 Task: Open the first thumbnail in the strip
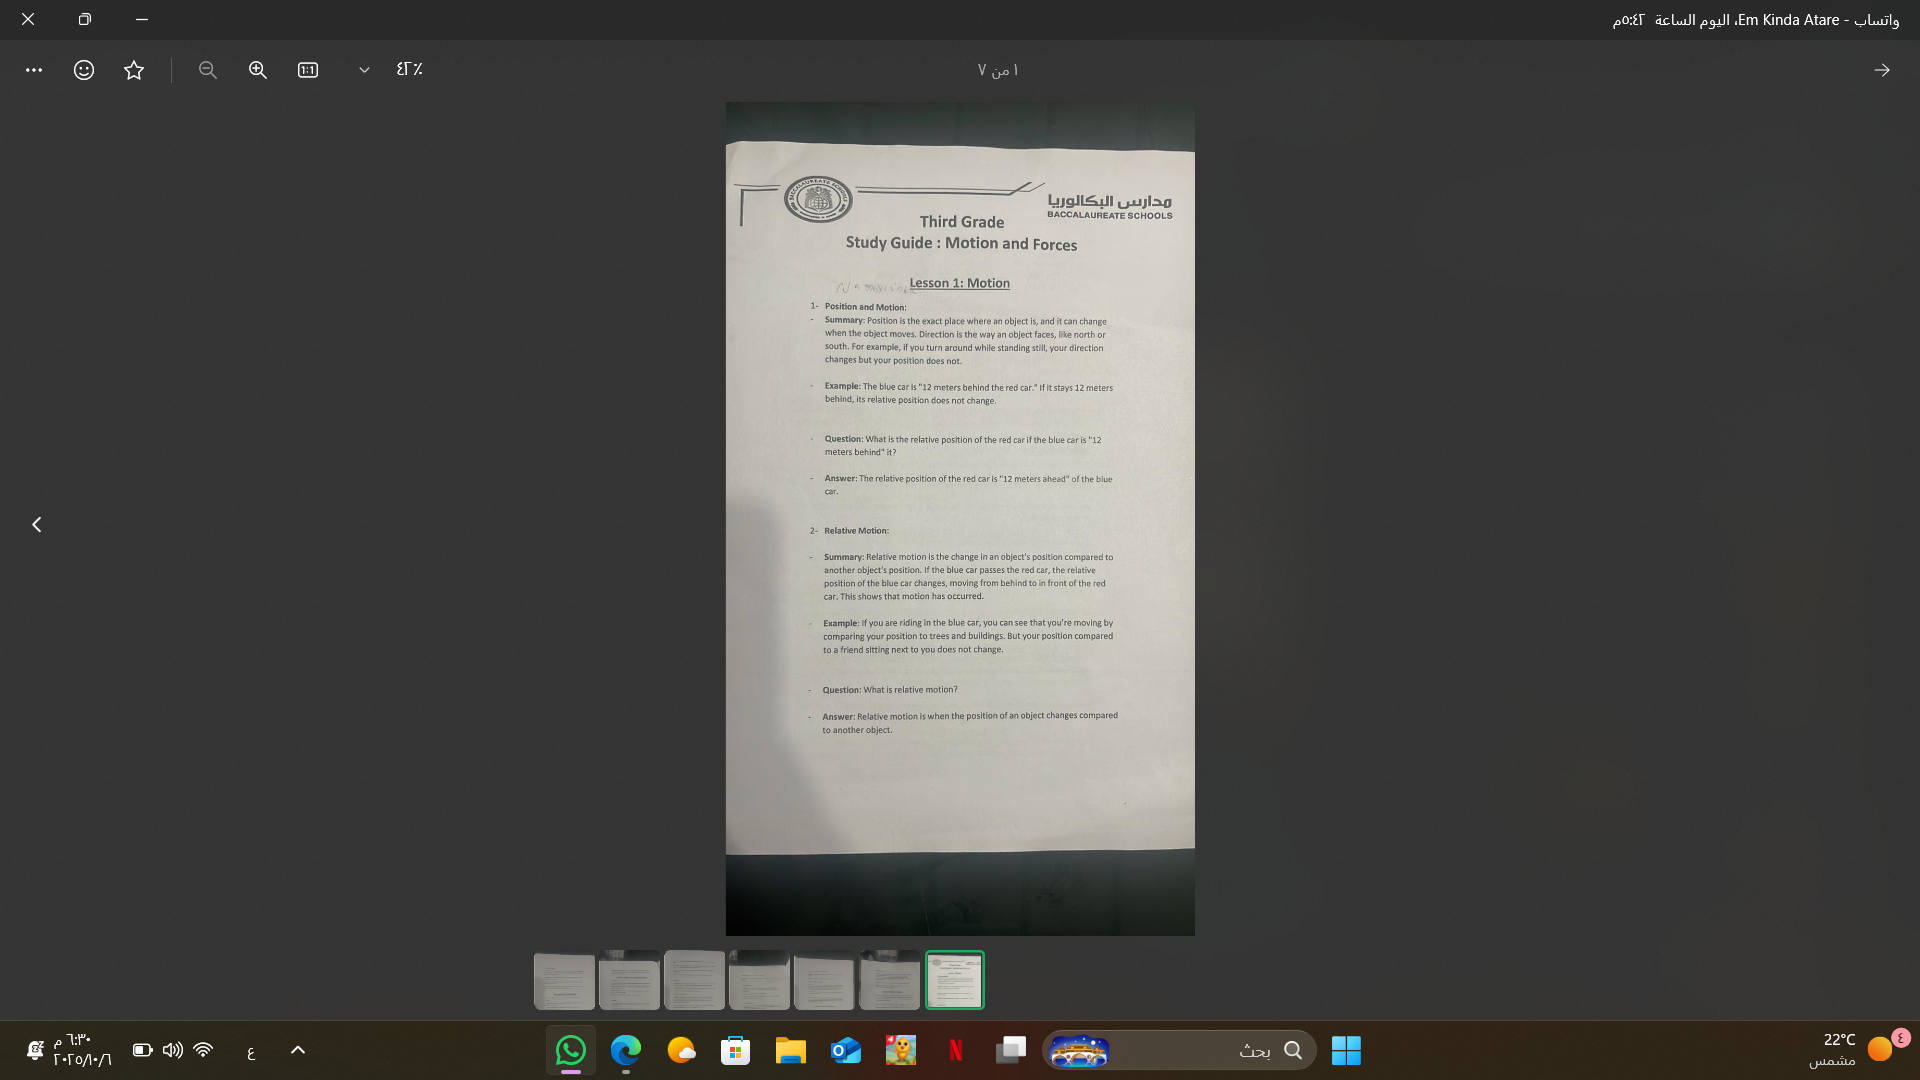(564, 979)
